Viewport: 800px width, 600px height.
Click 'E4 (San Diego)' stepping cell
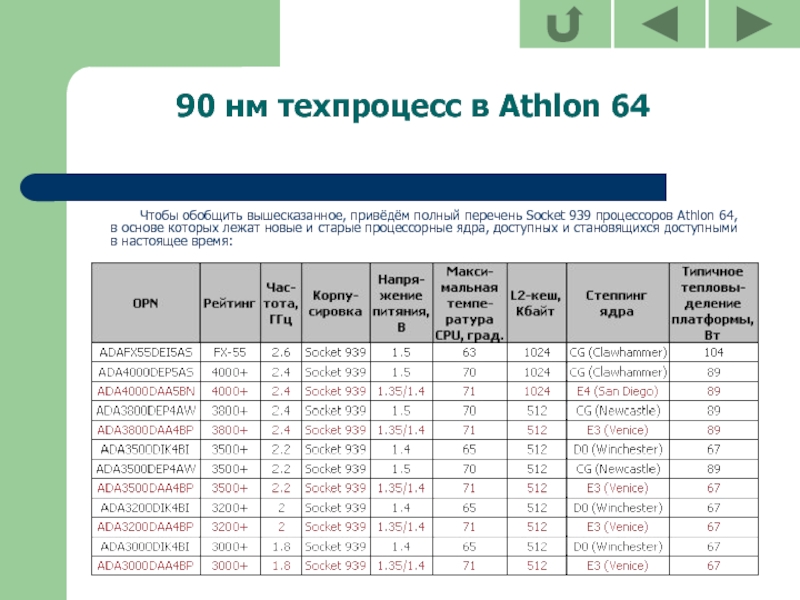click(x=617, y=391)
